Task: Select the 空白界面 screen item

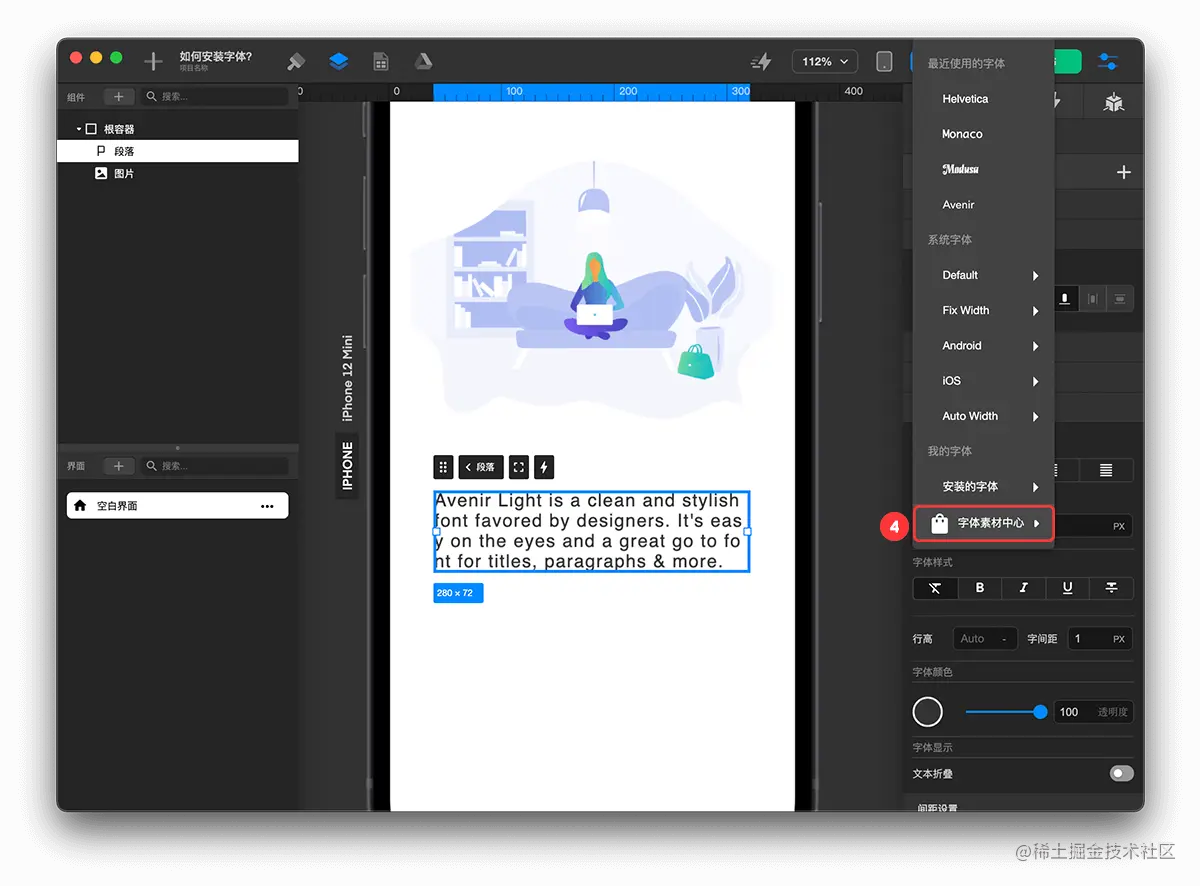Action: [x=177, y=506]
